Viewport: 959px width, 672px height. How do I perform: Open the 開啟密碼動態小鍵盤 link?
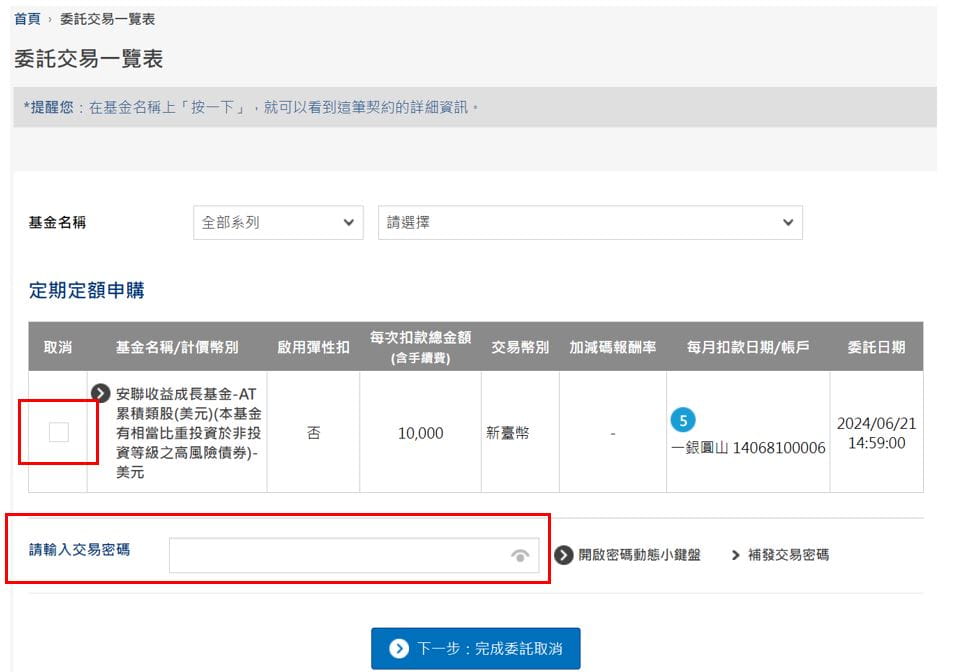tap(639, 555)
